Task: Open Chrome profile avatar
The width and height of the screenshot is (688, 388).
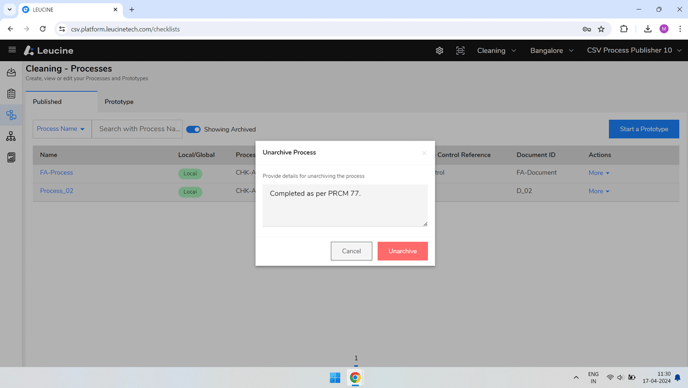Action: tap(664, 29)
